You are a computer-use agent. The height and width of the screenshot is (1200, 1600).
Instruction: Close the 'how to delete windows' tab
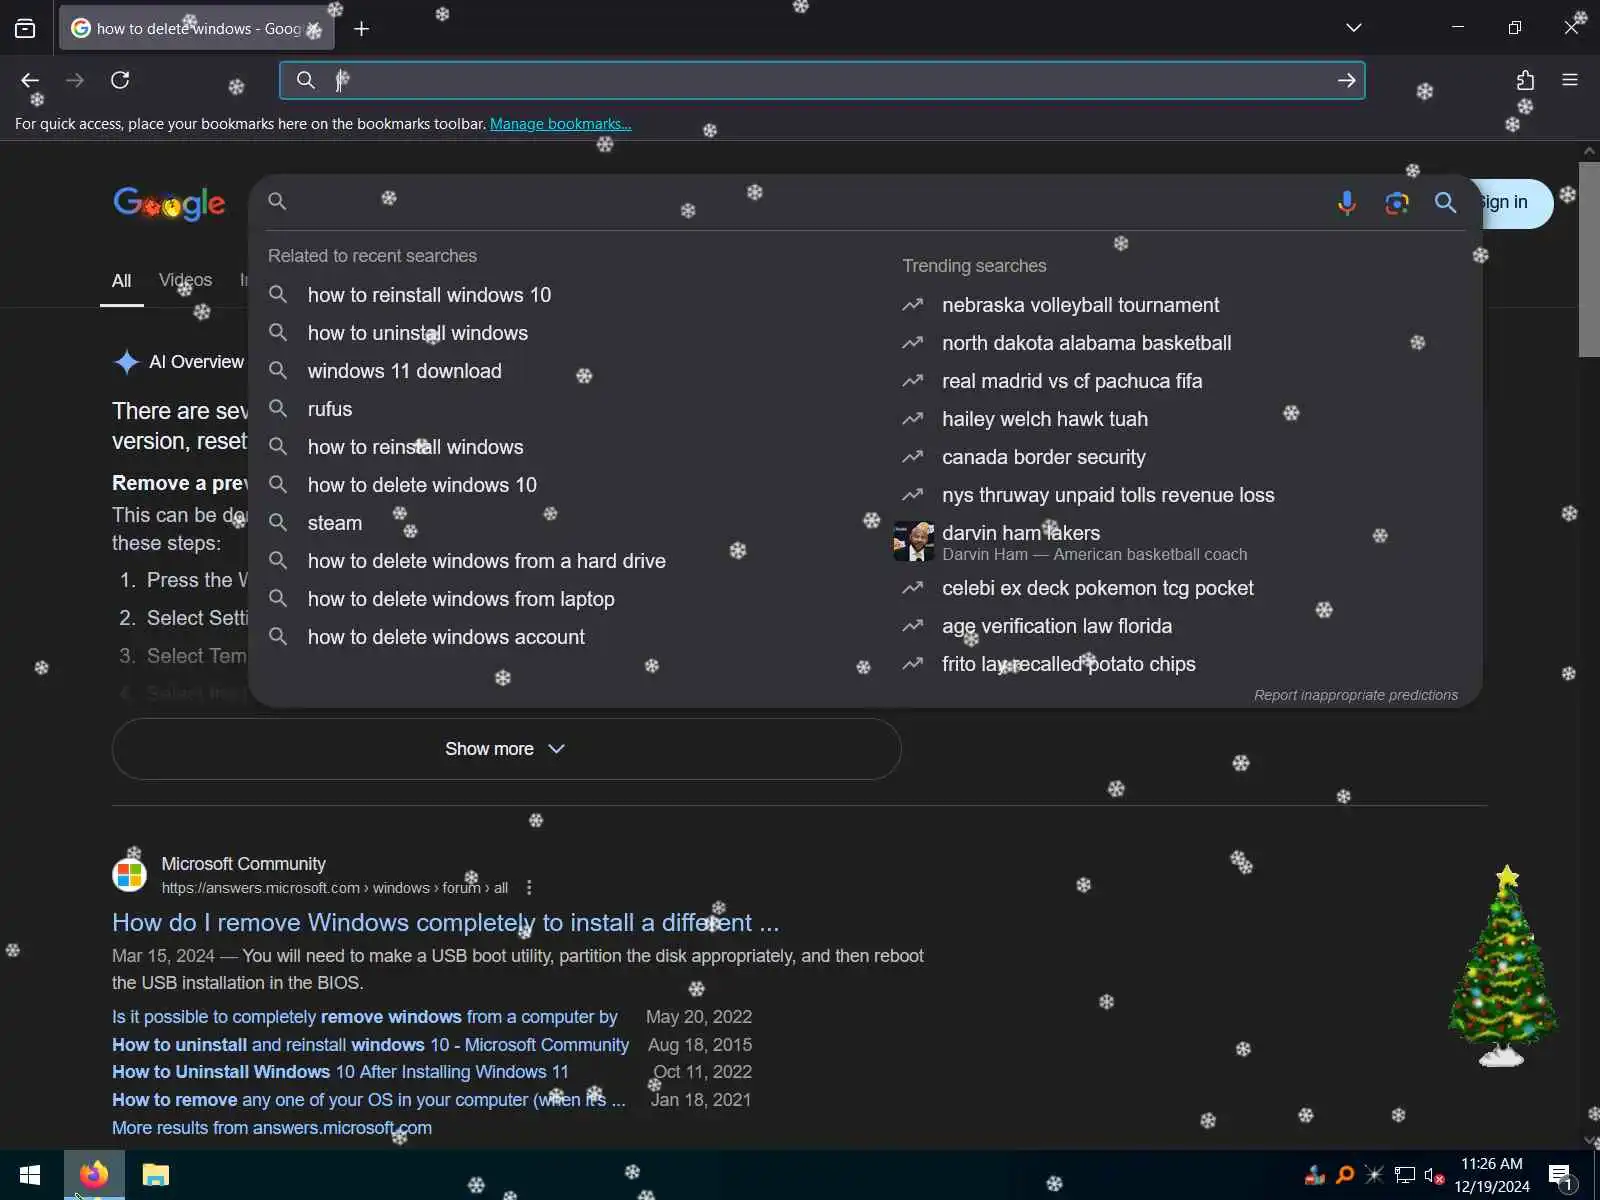point(314,29)
